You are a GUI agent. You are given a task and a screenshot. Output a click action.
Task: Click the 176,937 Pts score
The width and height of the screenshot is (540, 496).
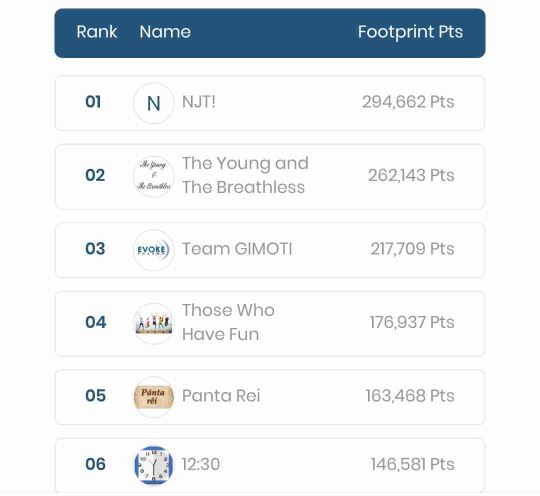tap(412, 322)
